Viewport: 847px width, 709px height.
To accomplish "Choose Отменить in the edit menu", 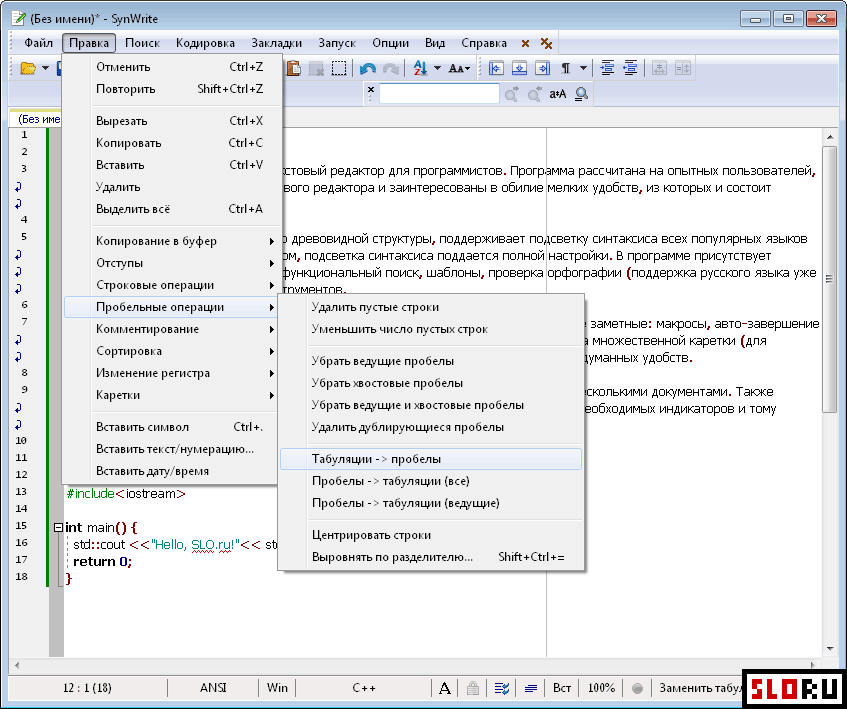I will coord(172,67).
